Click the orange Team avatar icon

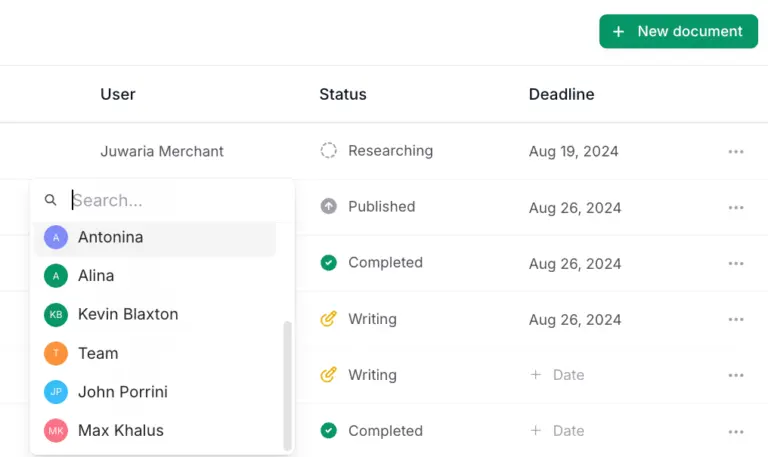(56, 353)
